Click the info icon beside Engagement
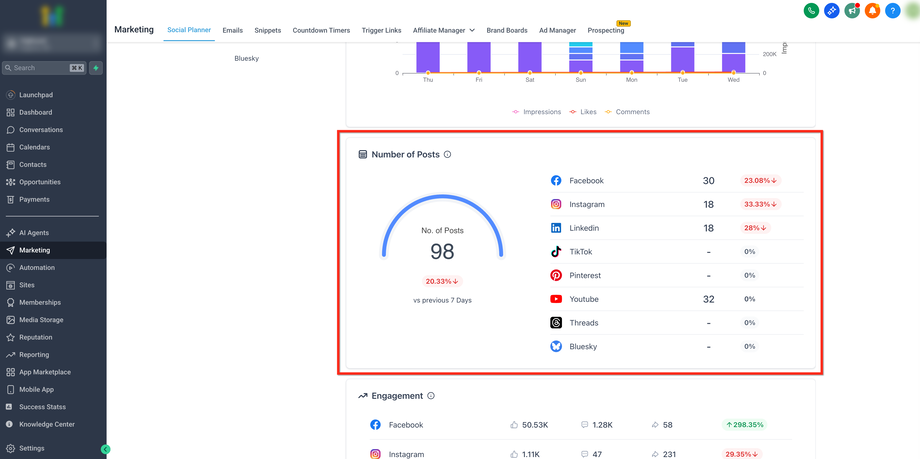This screenshot has width=920, height=459. (x=431, y=396)
